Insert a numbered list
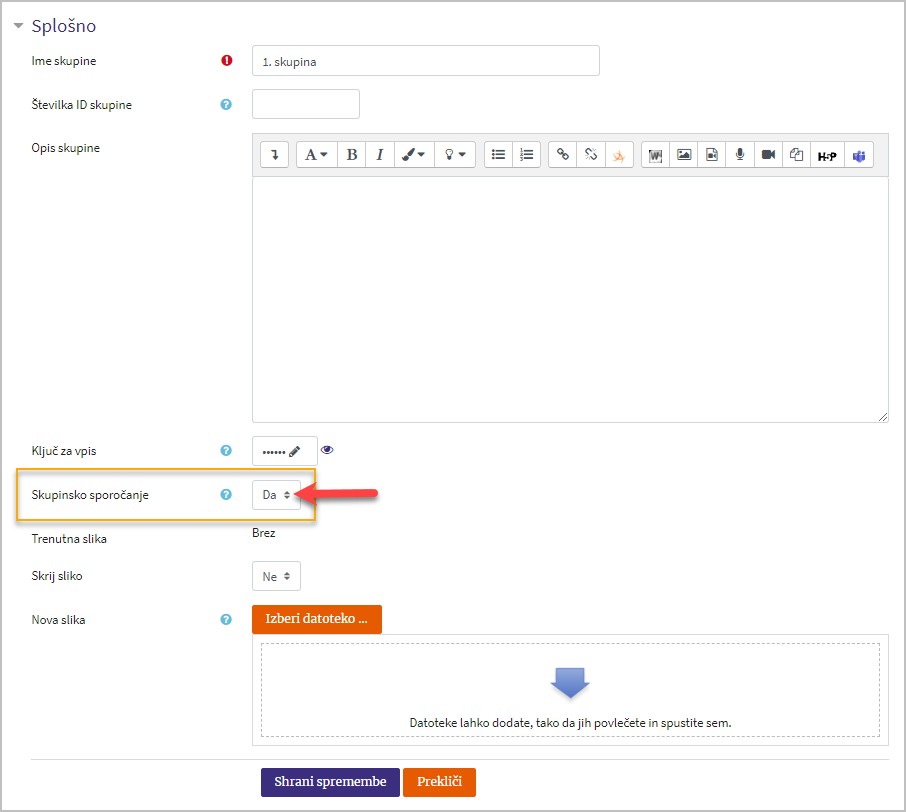 526,155
